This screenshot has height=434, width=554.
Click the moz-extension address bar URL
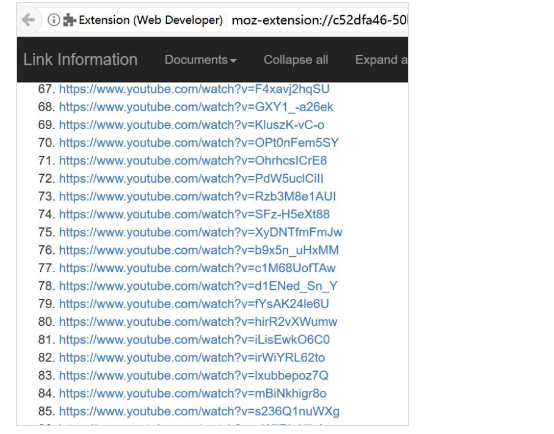[319, 20]
